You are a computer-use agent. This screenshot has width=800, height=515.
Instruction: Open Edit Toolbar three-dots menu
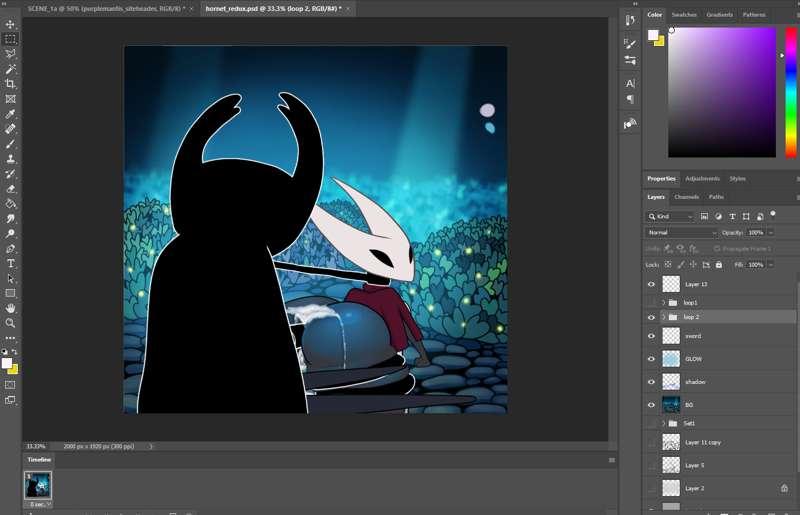pos(10,338)
